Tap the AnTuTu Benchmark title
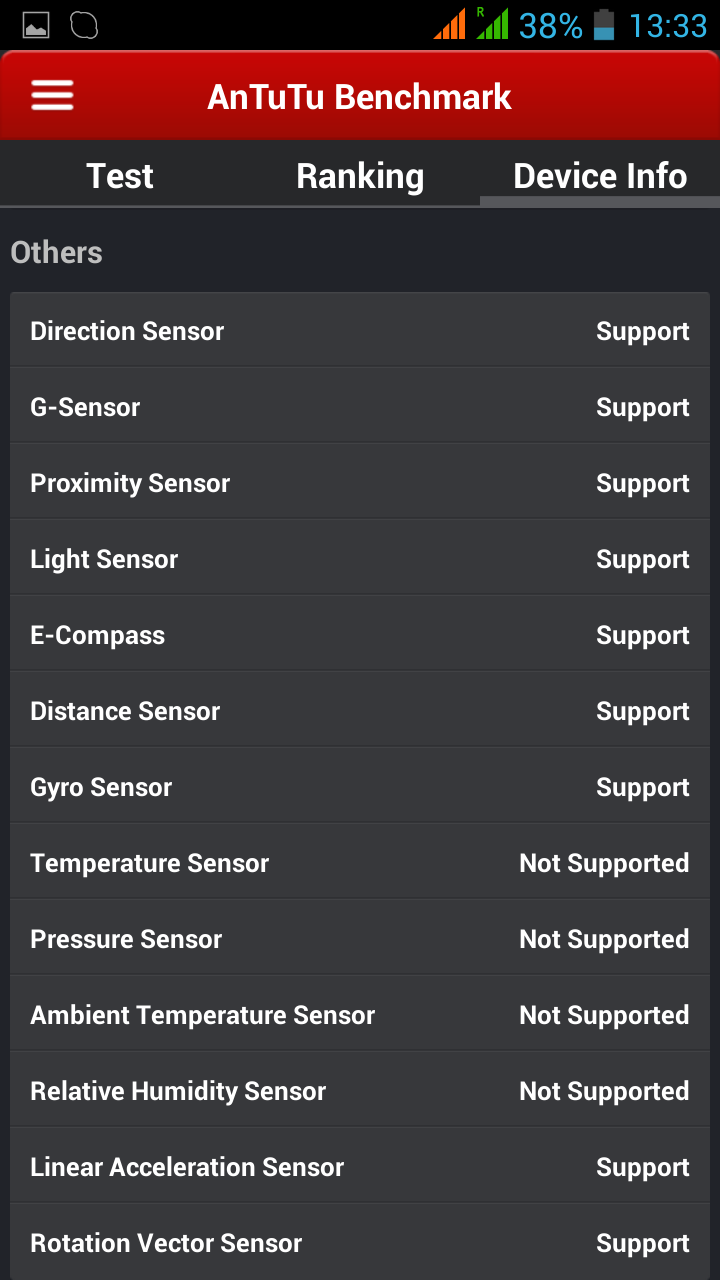 tap(360, 97)
